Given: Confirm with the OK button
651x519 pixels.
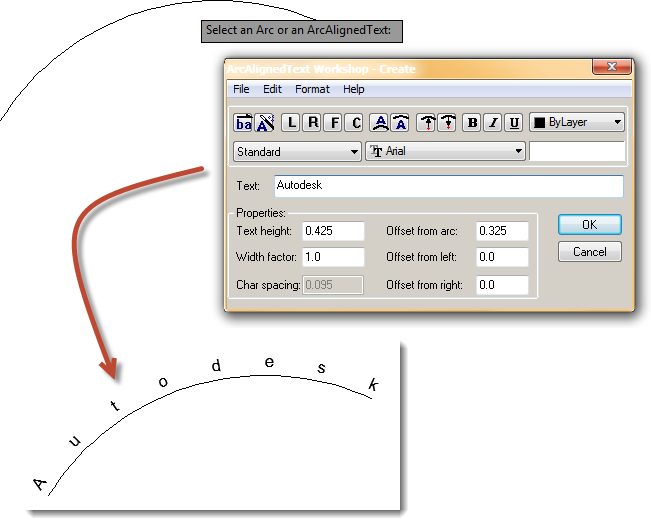Looking at the screenshot, I should [x=590, y=225].
